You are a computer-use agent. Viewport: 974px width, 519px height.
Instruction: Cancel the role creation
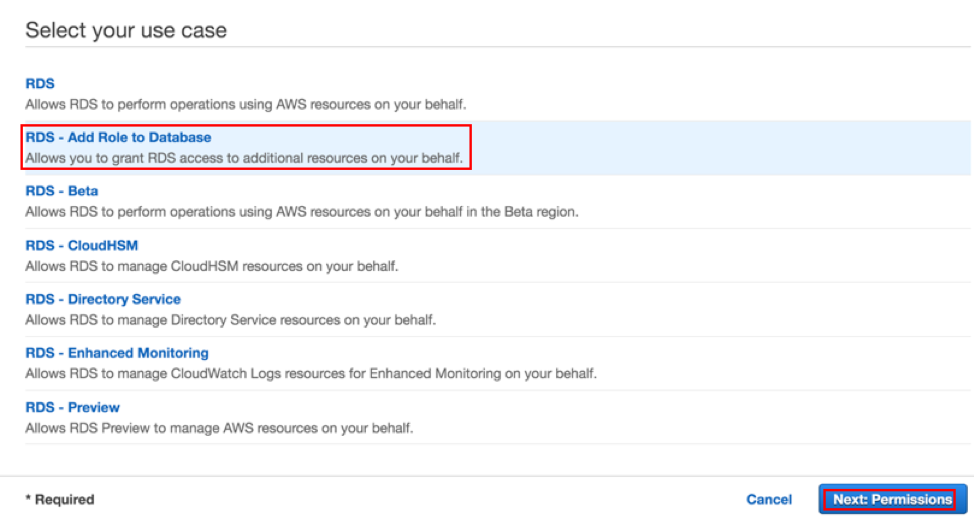point(769,499)
